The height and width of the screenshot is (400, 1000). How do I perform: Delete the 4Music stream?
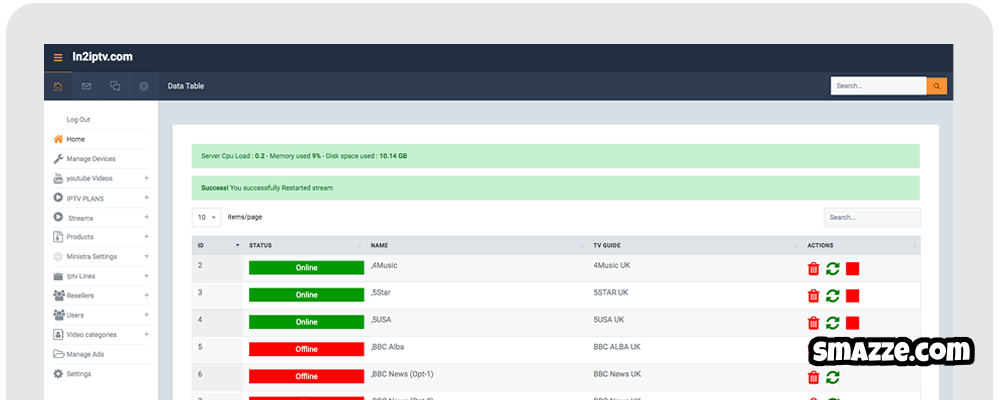tap(813, 269)
